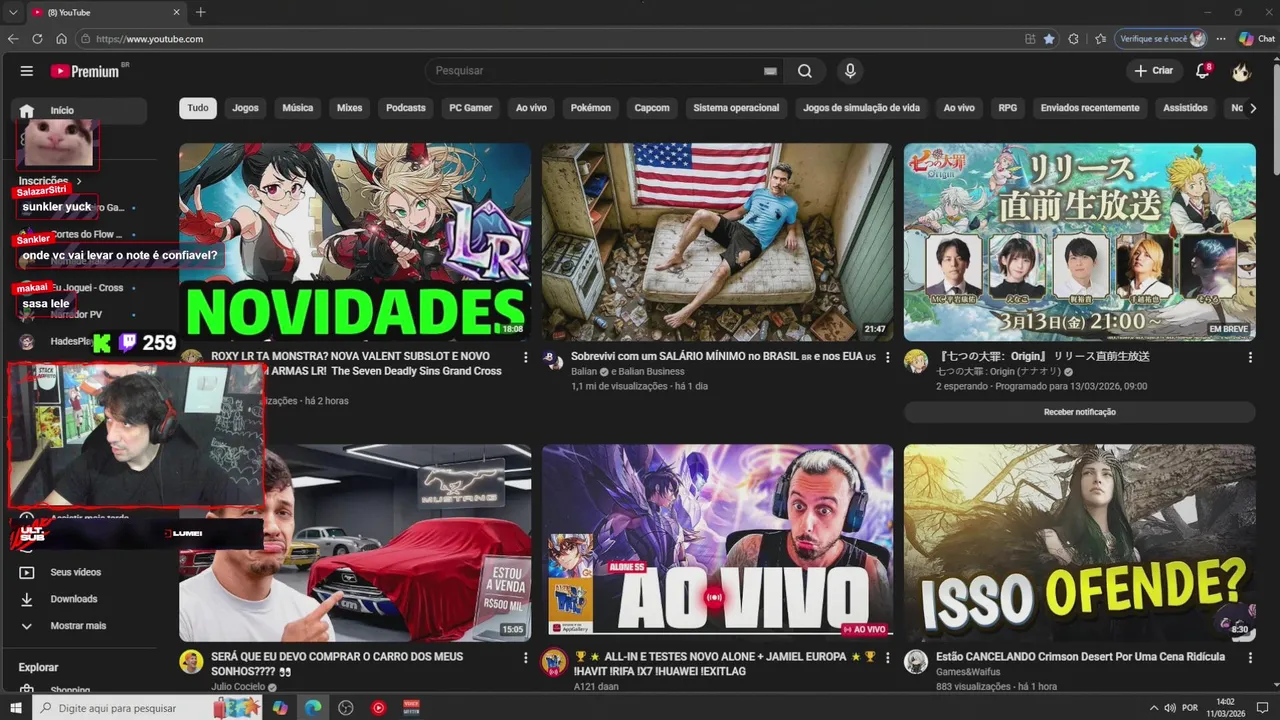Image resolution: width=1280 pixels, height=720 pixels.
Task: Open the video title Estão CANCELANDO Crimson Desert
Action: (1080, 657)
